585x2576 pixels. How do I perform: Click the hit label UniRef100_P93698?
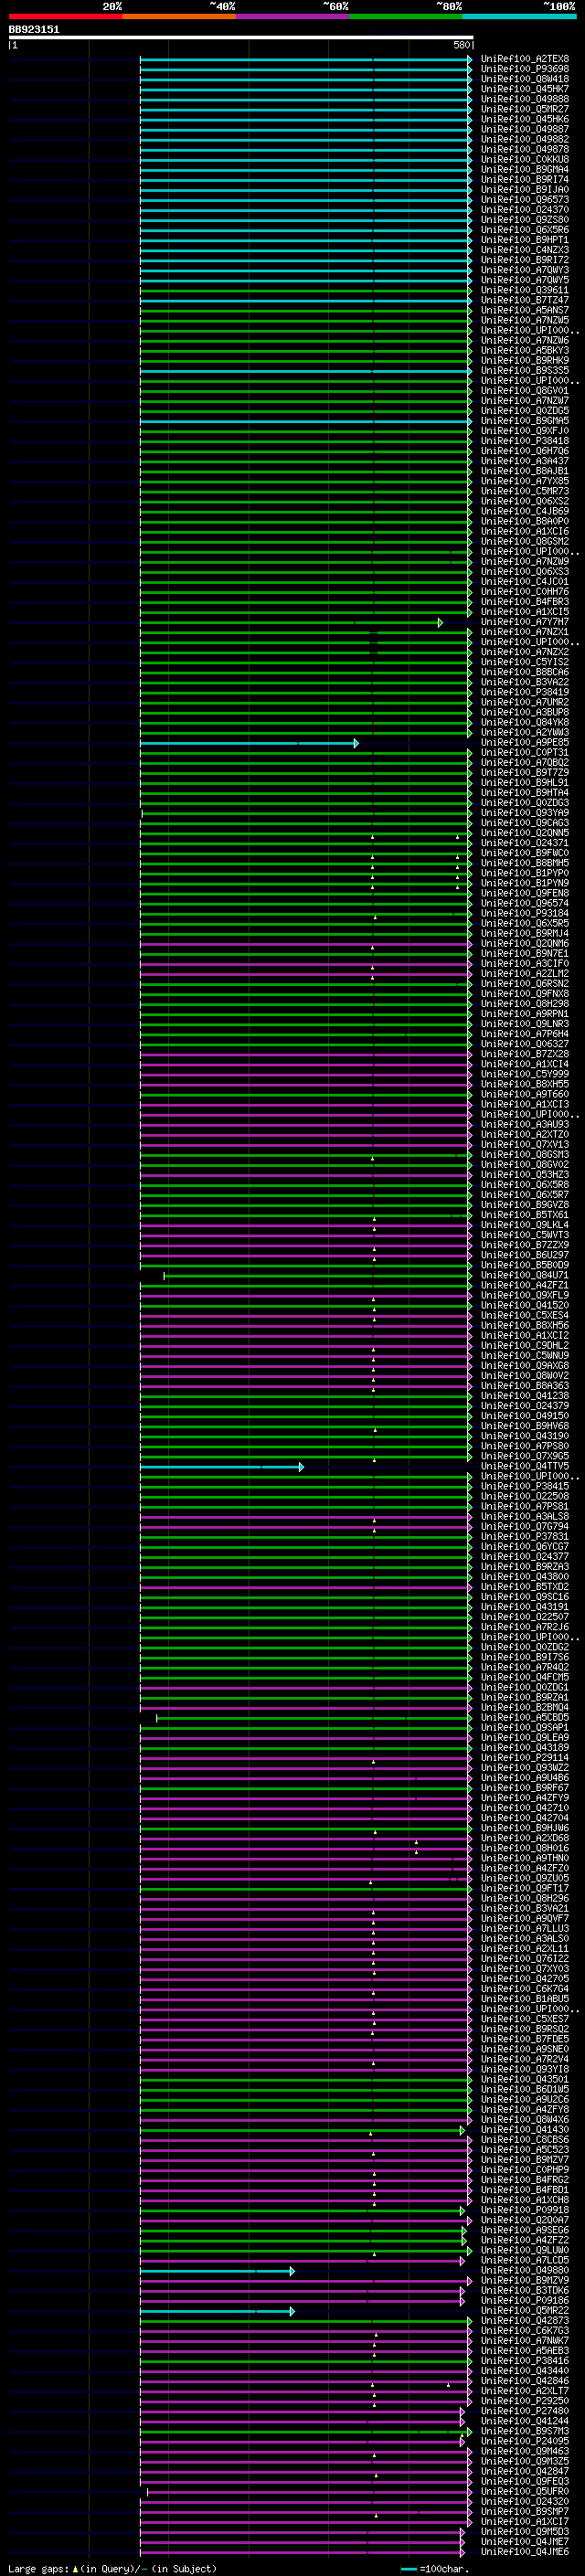coord(525,69)
